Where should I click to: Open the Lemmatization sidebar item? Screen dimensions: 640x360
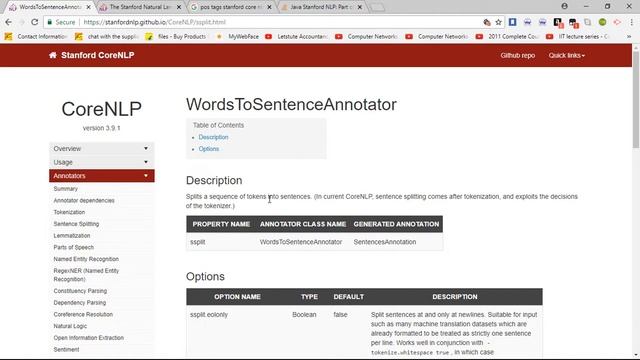click(x=72, y=236)
